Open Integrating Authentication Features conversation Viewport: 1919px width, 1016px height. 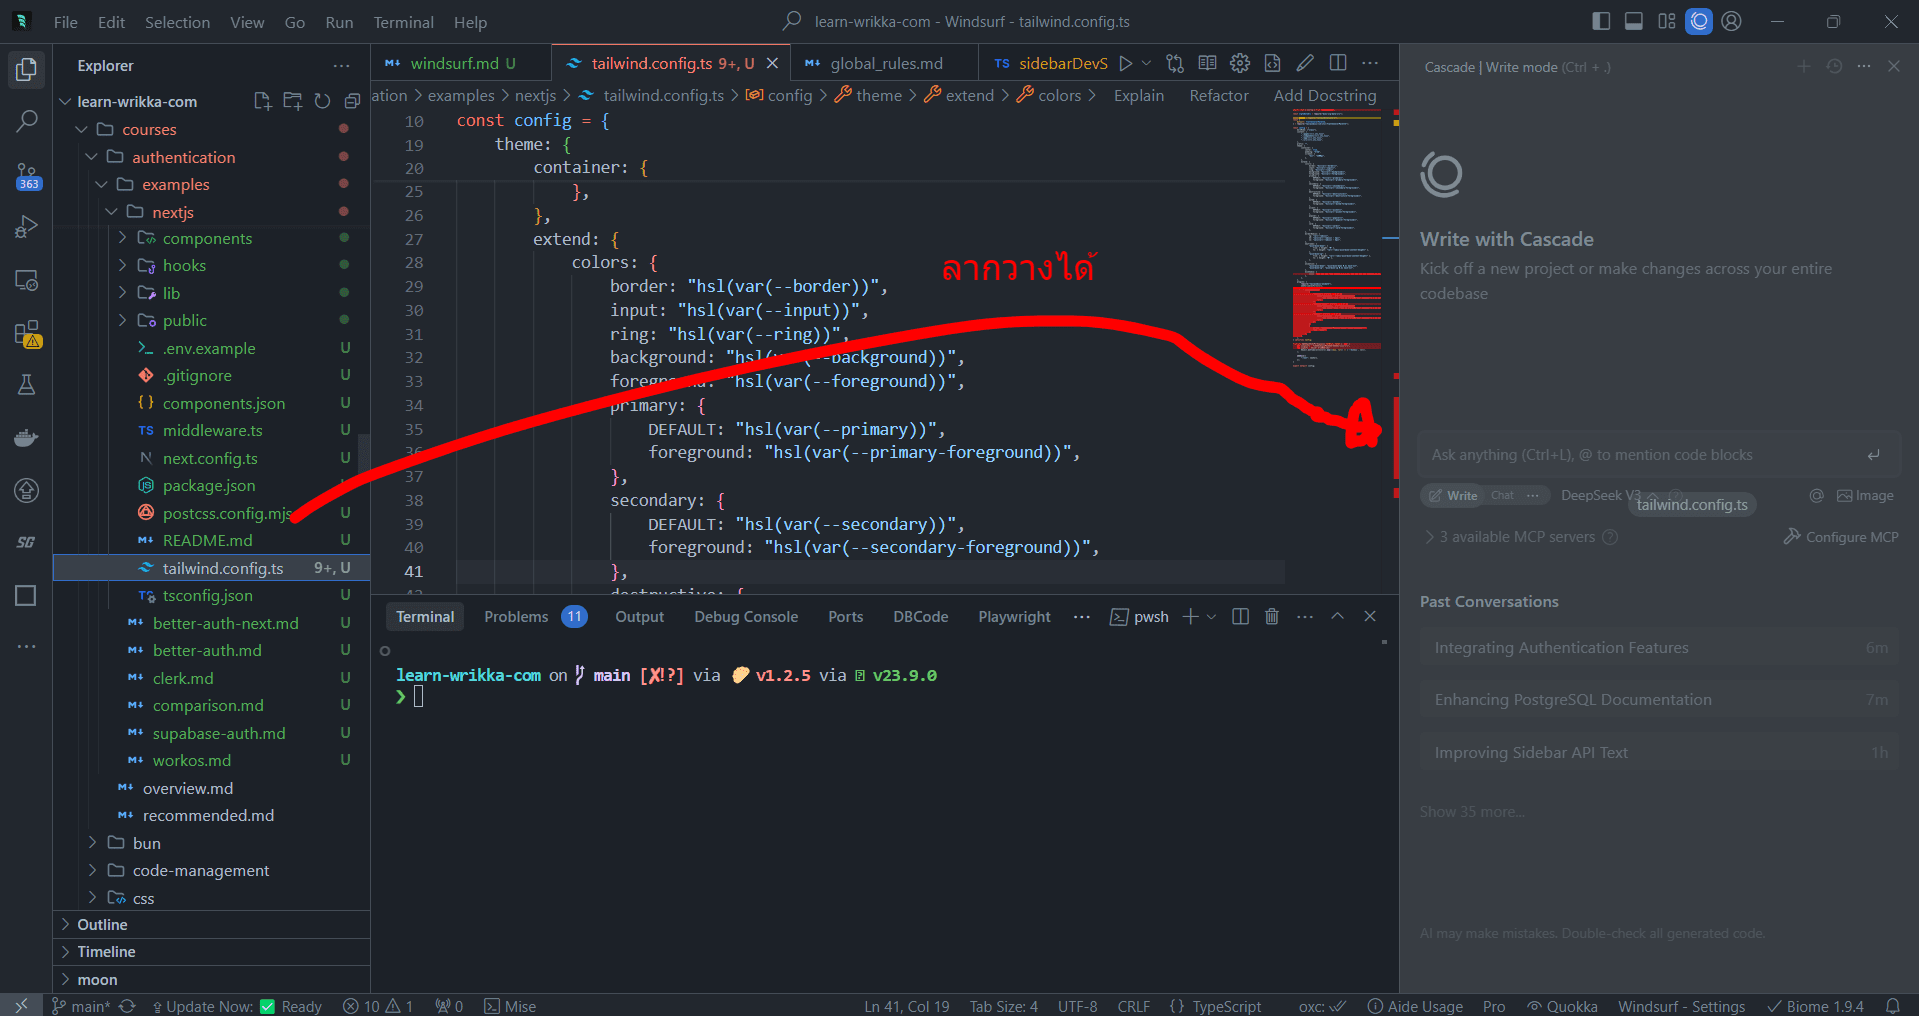tap(1659, 647)
